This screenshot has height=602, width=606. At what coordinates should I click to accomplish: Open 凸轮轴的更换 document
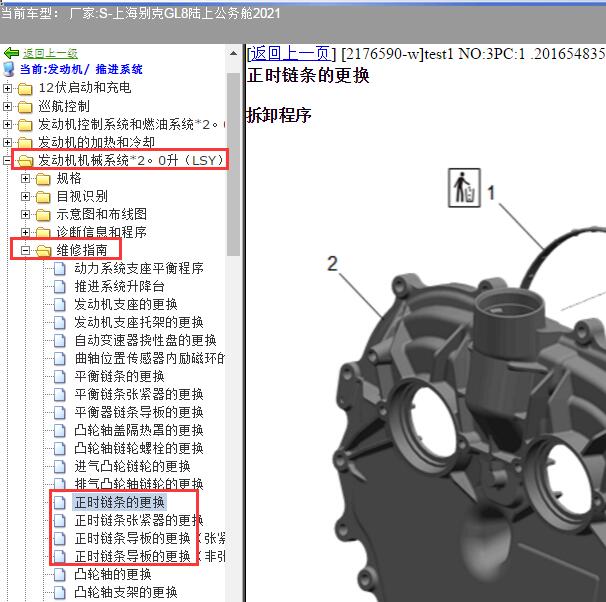[113, 575]
